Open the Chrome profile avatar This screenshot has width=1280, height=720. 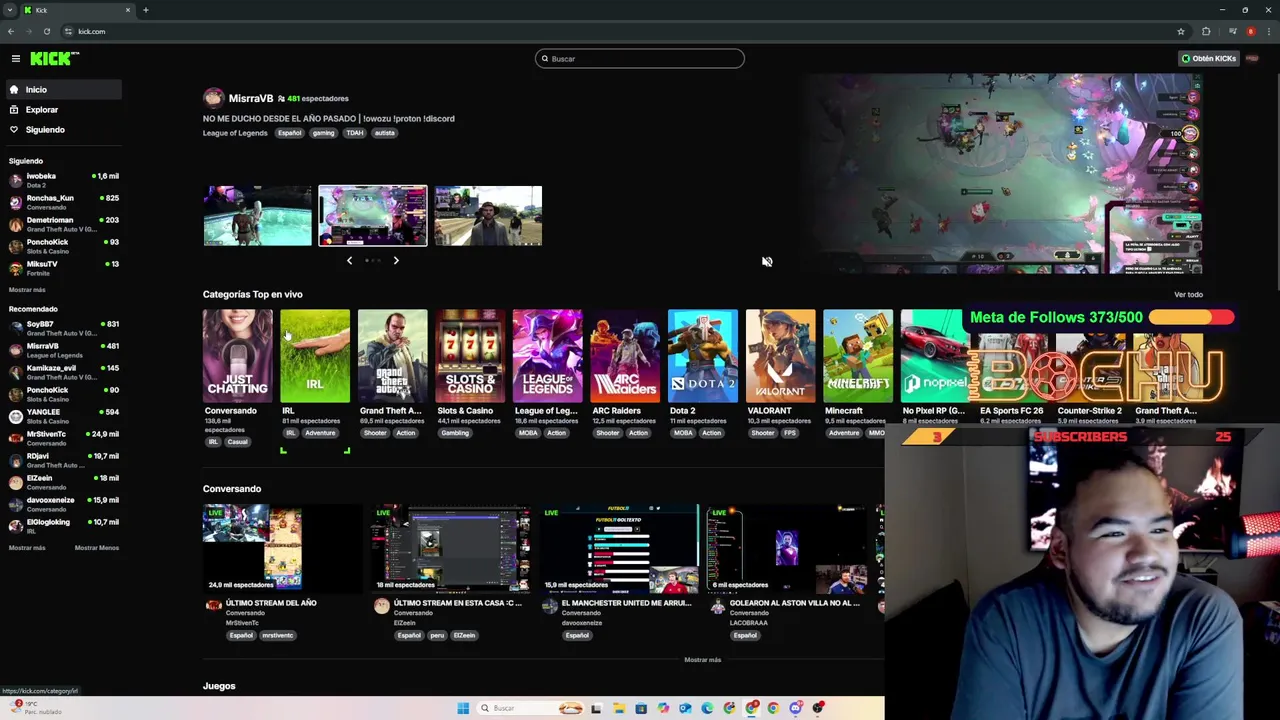pyautogui.click(x=1251, y=31)
